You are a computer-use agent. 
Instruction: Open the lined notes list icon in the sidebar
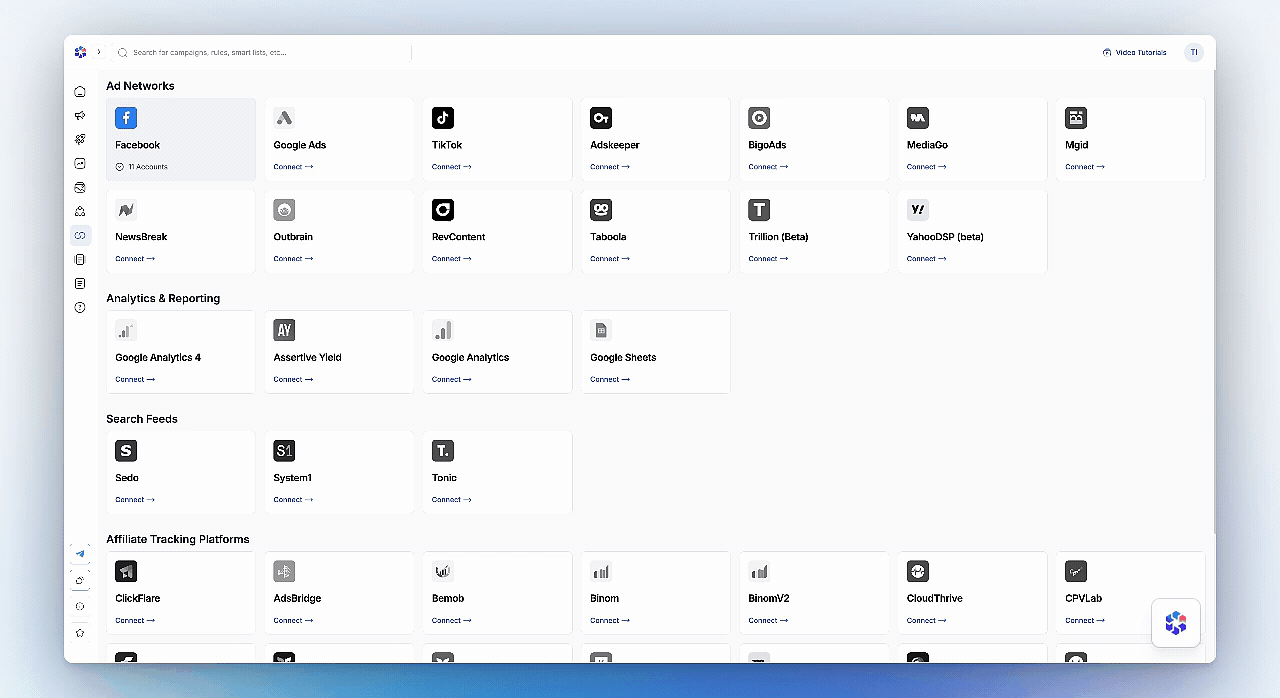pyautogui.click(x=80, y=284)
